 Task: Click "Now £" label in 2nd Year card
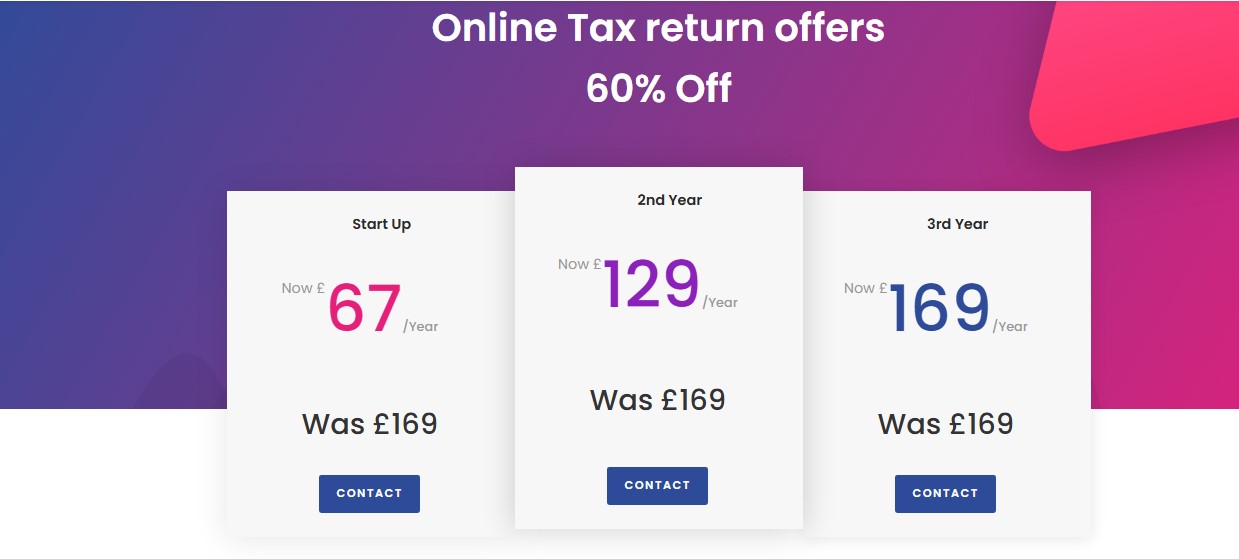click(579, 264)
